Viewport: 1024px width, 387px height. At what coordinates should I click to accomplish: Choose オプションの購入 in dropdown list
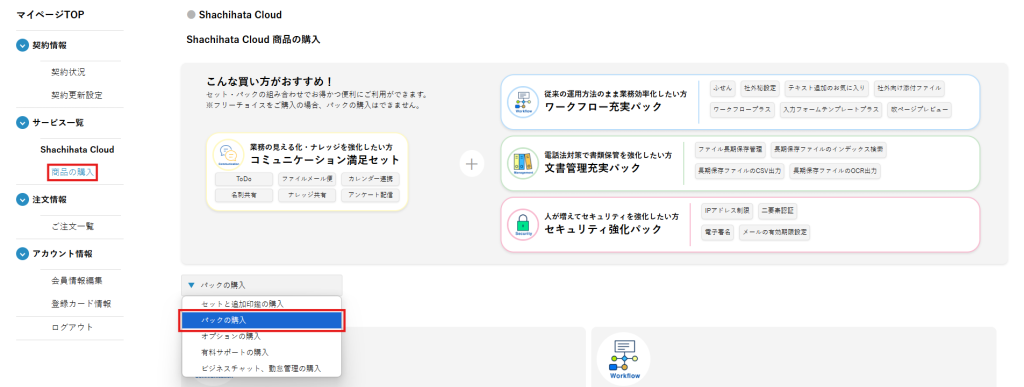point(261,336)
